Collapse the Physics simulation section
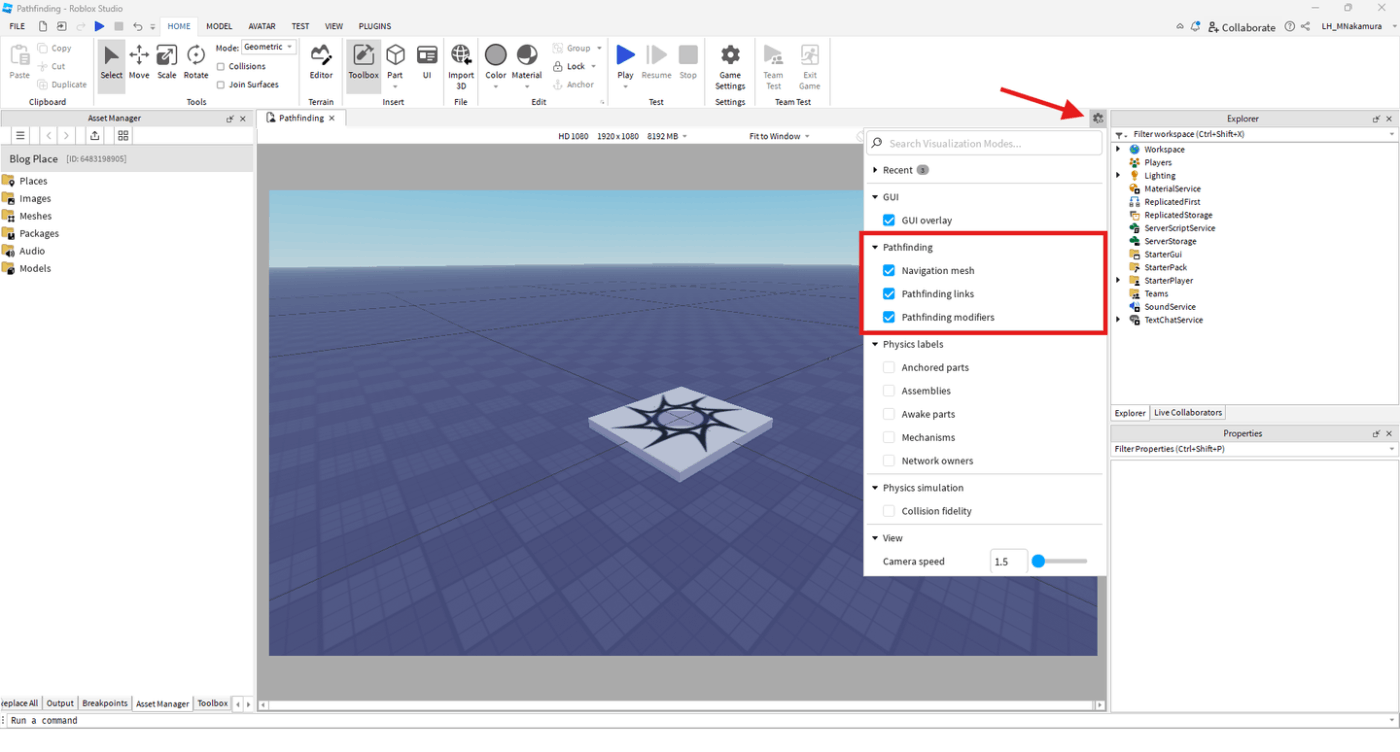This screenshot has height=752, width=1400. (x=875, y=488)
